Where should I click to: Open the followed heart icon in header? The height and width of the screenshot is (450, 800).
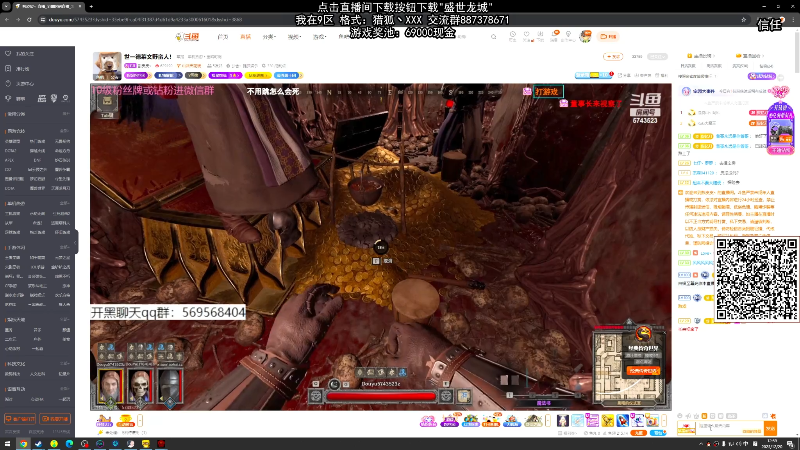point(527,36)
